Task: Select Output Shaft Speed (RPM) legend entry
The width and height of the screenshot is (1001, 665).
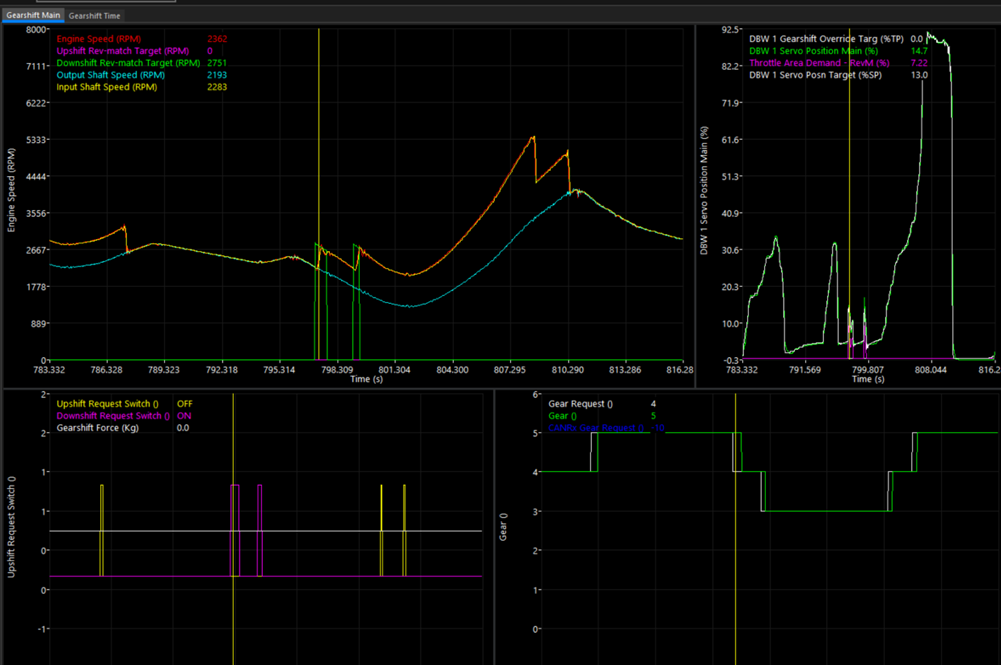Action: (110, 75)
